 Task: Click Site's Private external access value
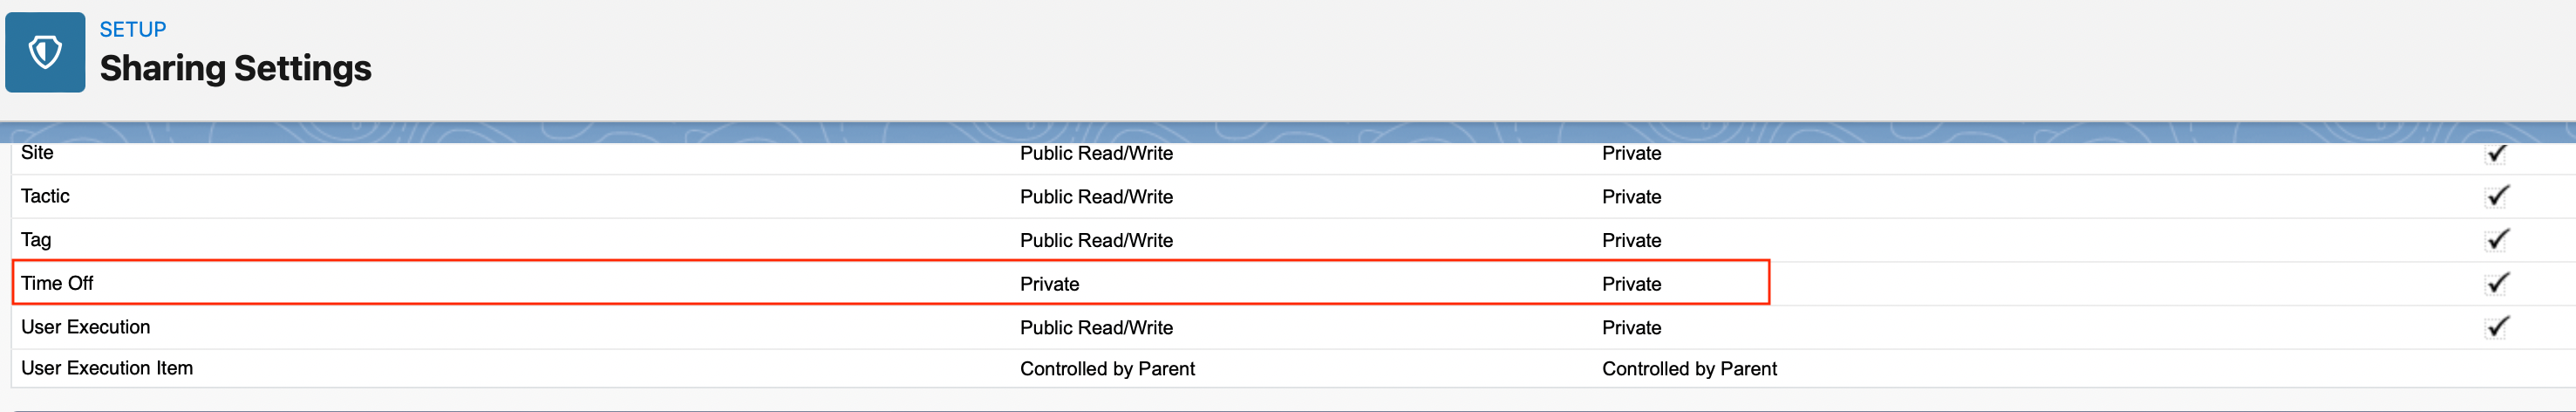coord(1631,153)
